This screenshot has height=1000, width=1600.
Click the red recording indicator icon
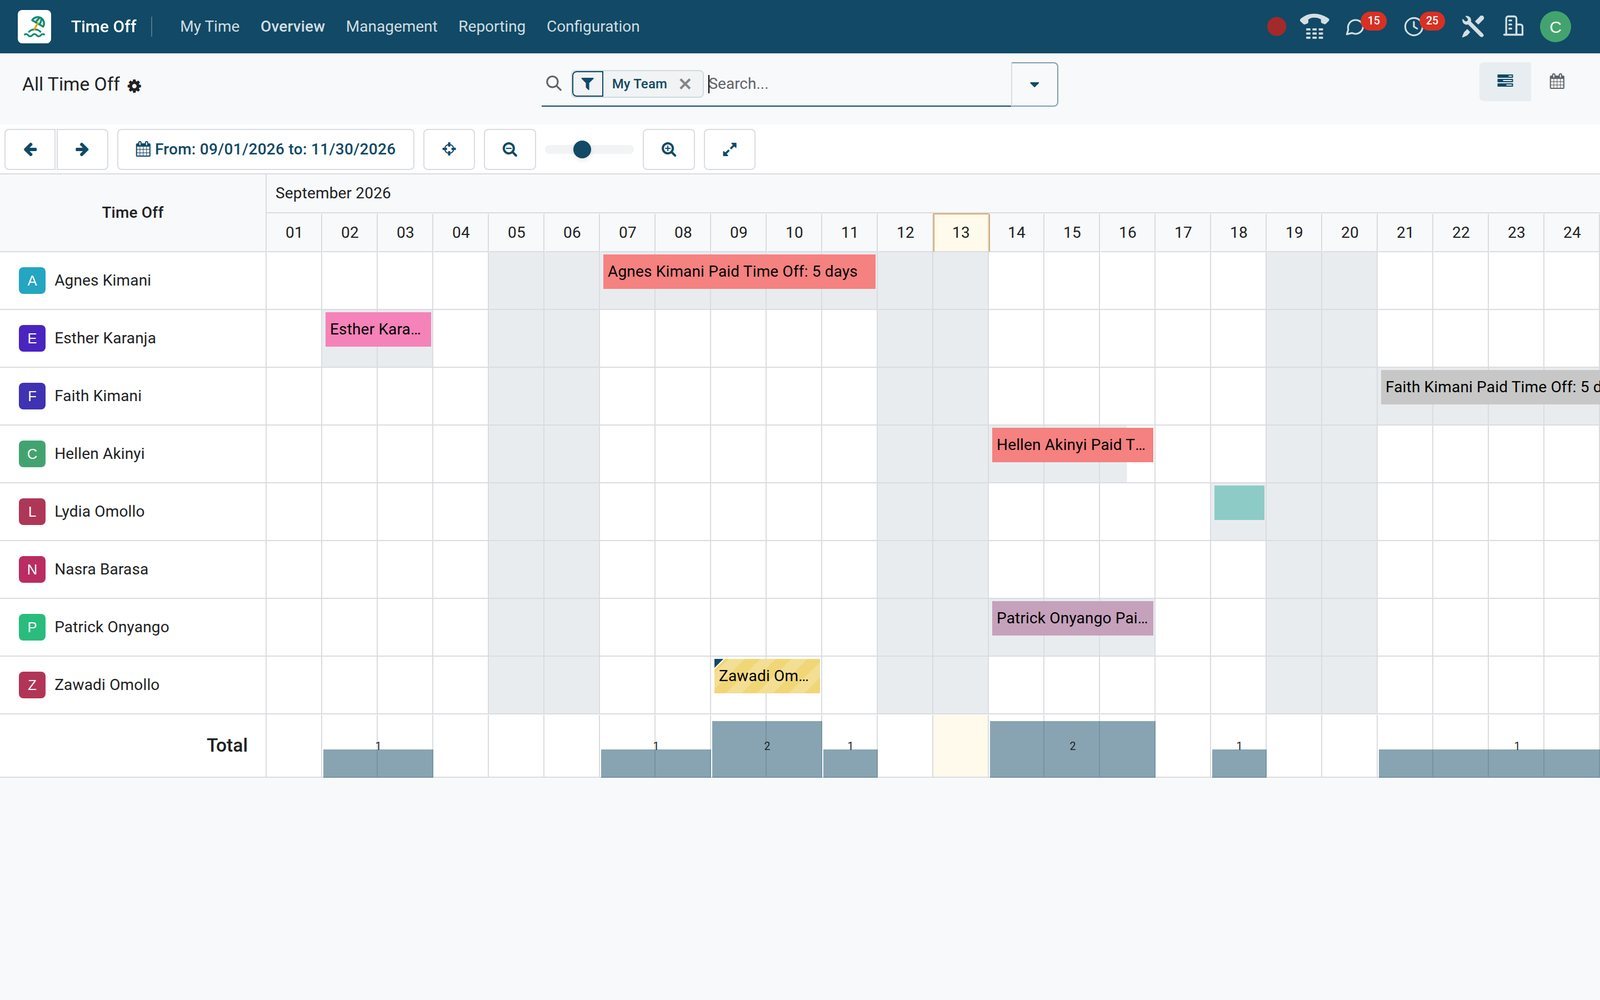pyautogui.click(x=1276, y=27)
